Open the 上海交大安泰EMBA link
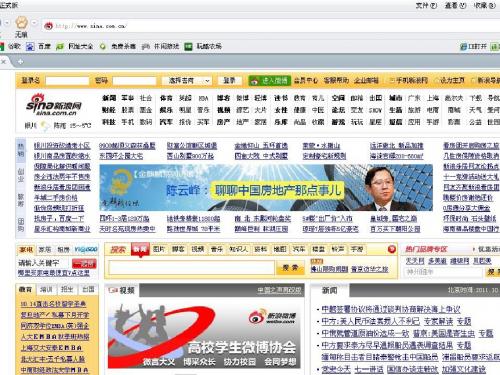 [x=51, y=348]
